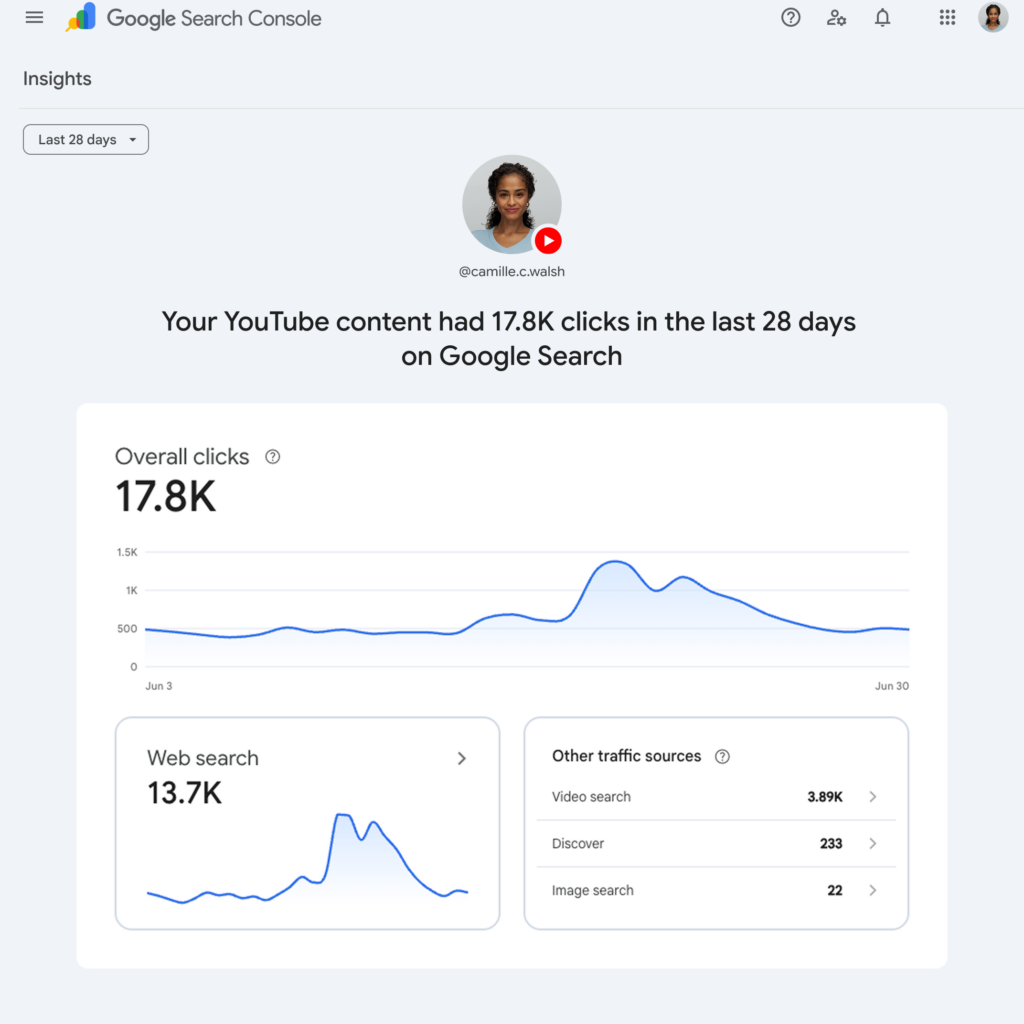Click the Overall clicks label
The height and width of the screenshot is (1024, 1024).
(182, 456)
